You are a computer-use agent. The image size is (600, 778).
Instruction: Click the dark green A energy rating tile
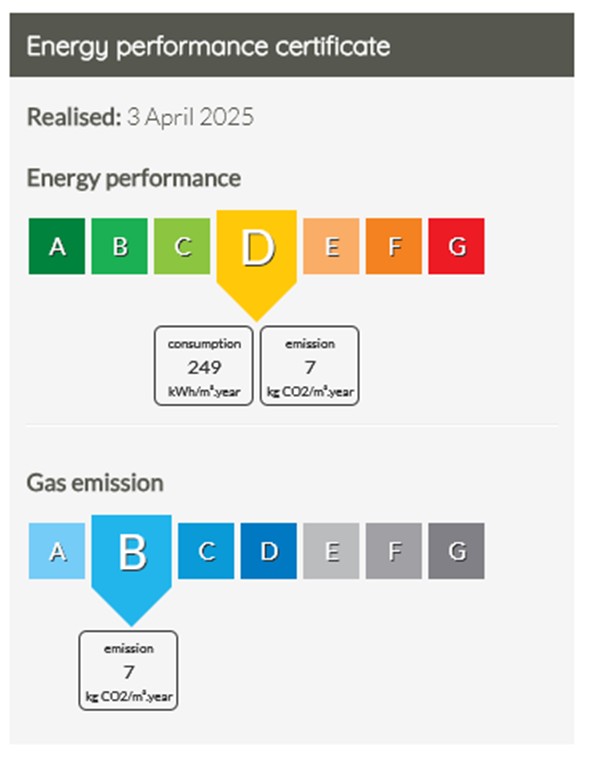(x=57, y=246)
